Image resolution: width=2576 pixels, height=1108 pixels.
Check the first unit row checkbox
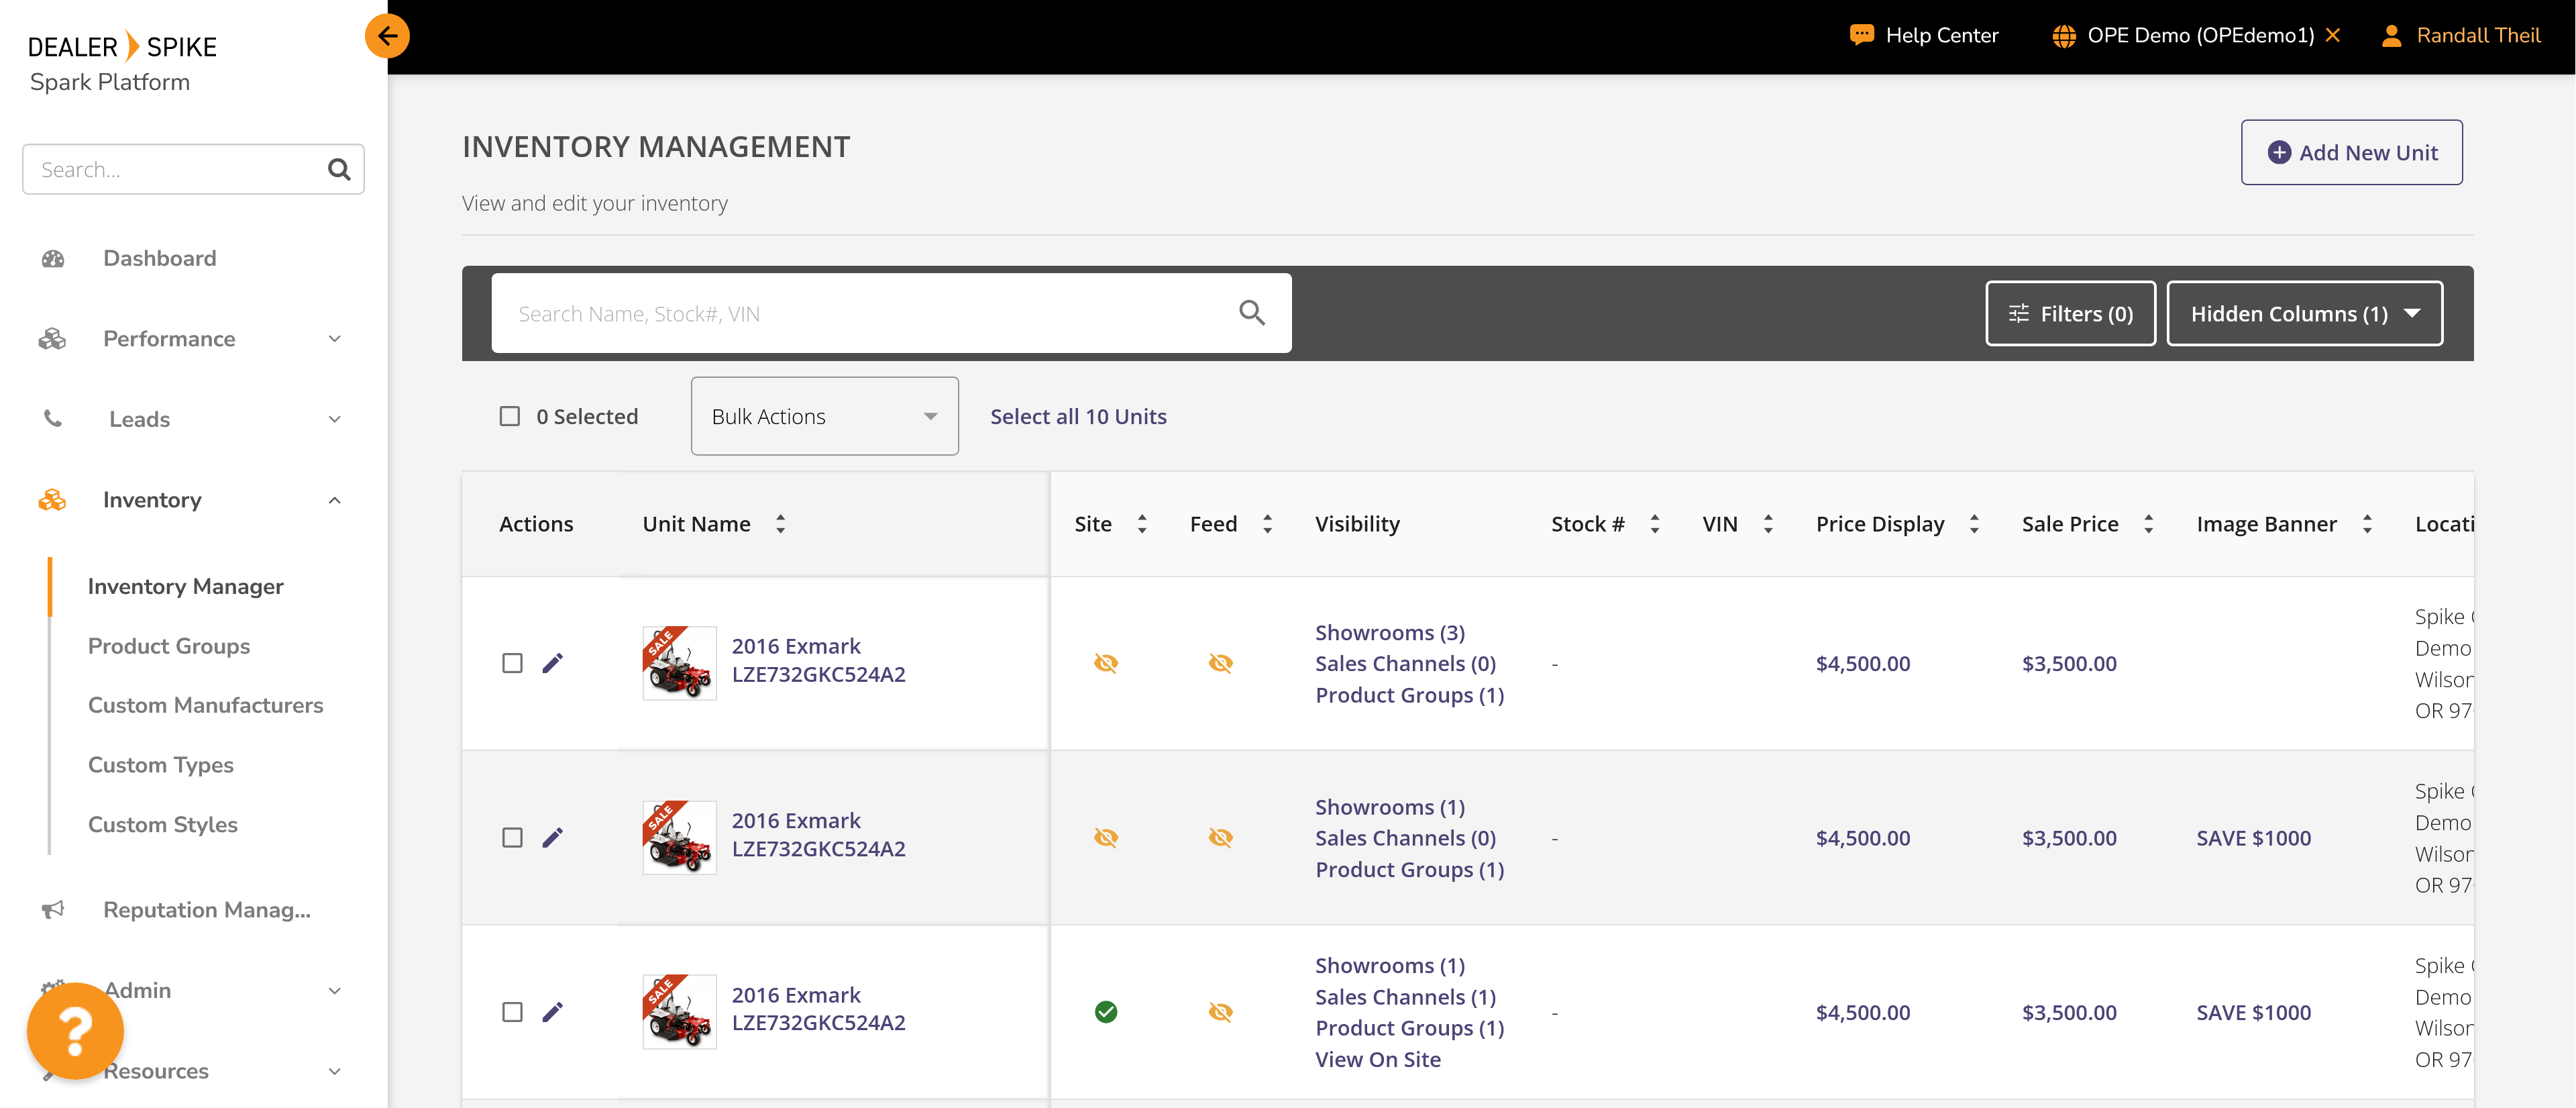512,663
